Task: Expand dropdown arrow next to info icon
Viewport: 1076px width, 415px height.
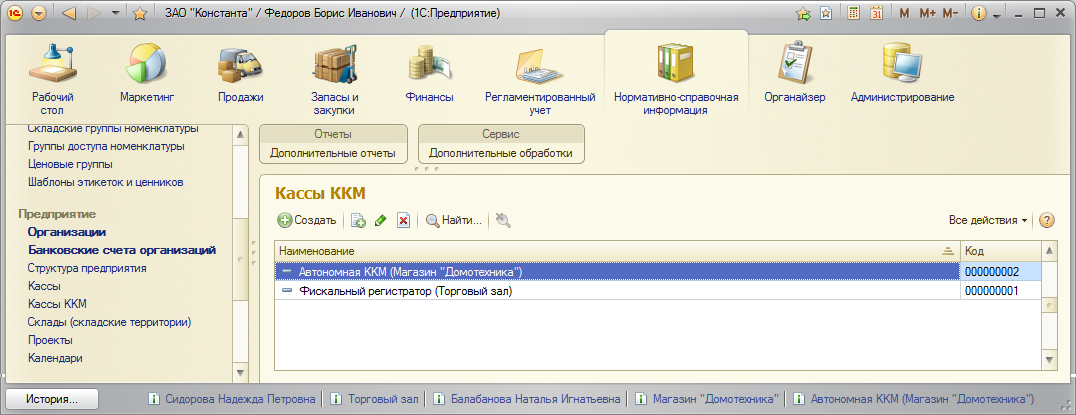Action: click(x=996, y=14)
